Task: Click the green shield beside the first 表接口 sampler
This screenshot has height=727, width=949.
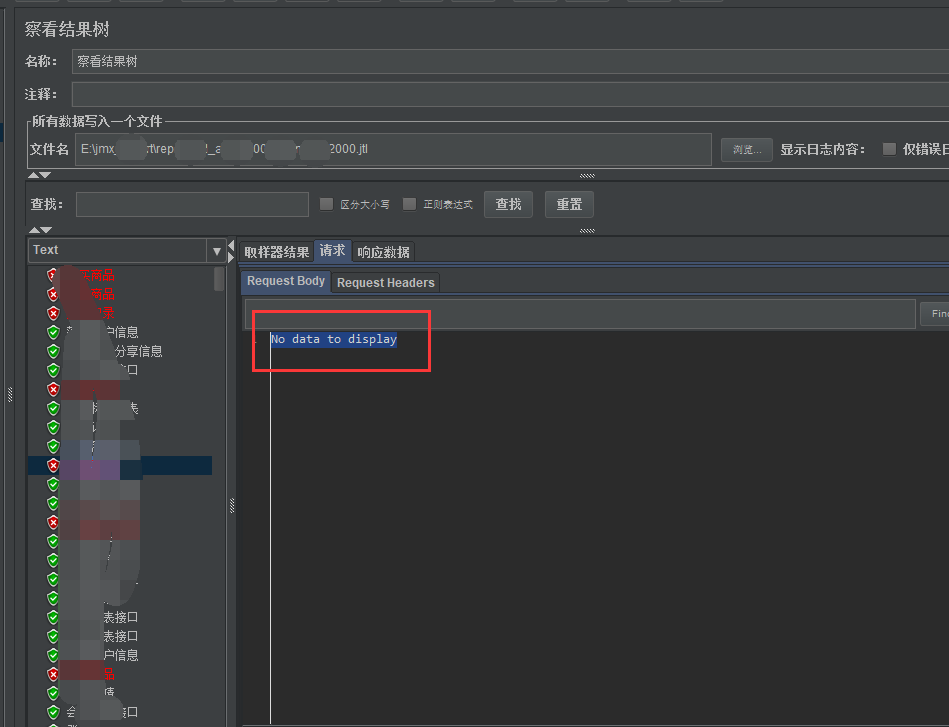Action: point(53,617)
